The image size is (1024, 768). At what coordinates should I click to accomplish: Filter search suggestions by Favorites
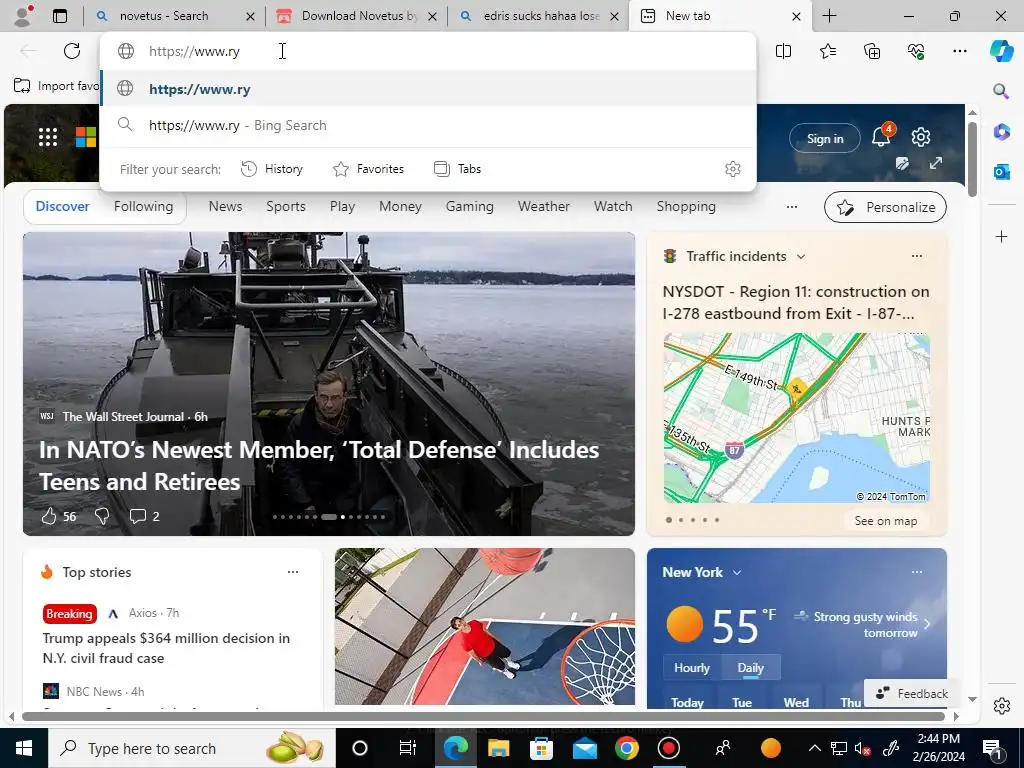click(368, 169)
